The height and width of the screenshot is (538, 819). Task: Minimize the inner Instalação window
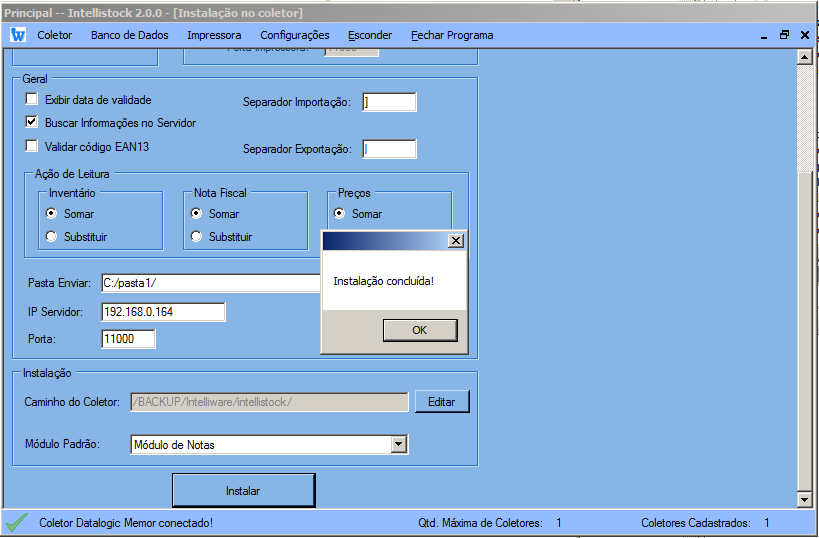(x=764, y=36)
